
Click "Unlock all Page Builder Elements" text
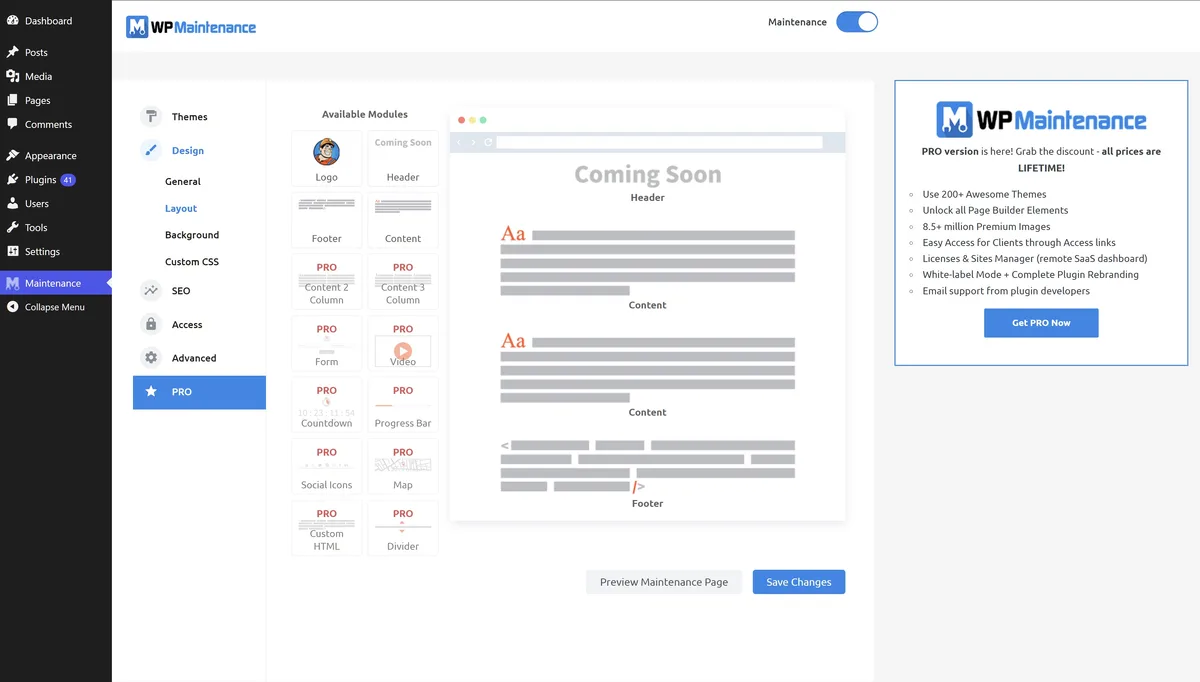coord(995,210)
